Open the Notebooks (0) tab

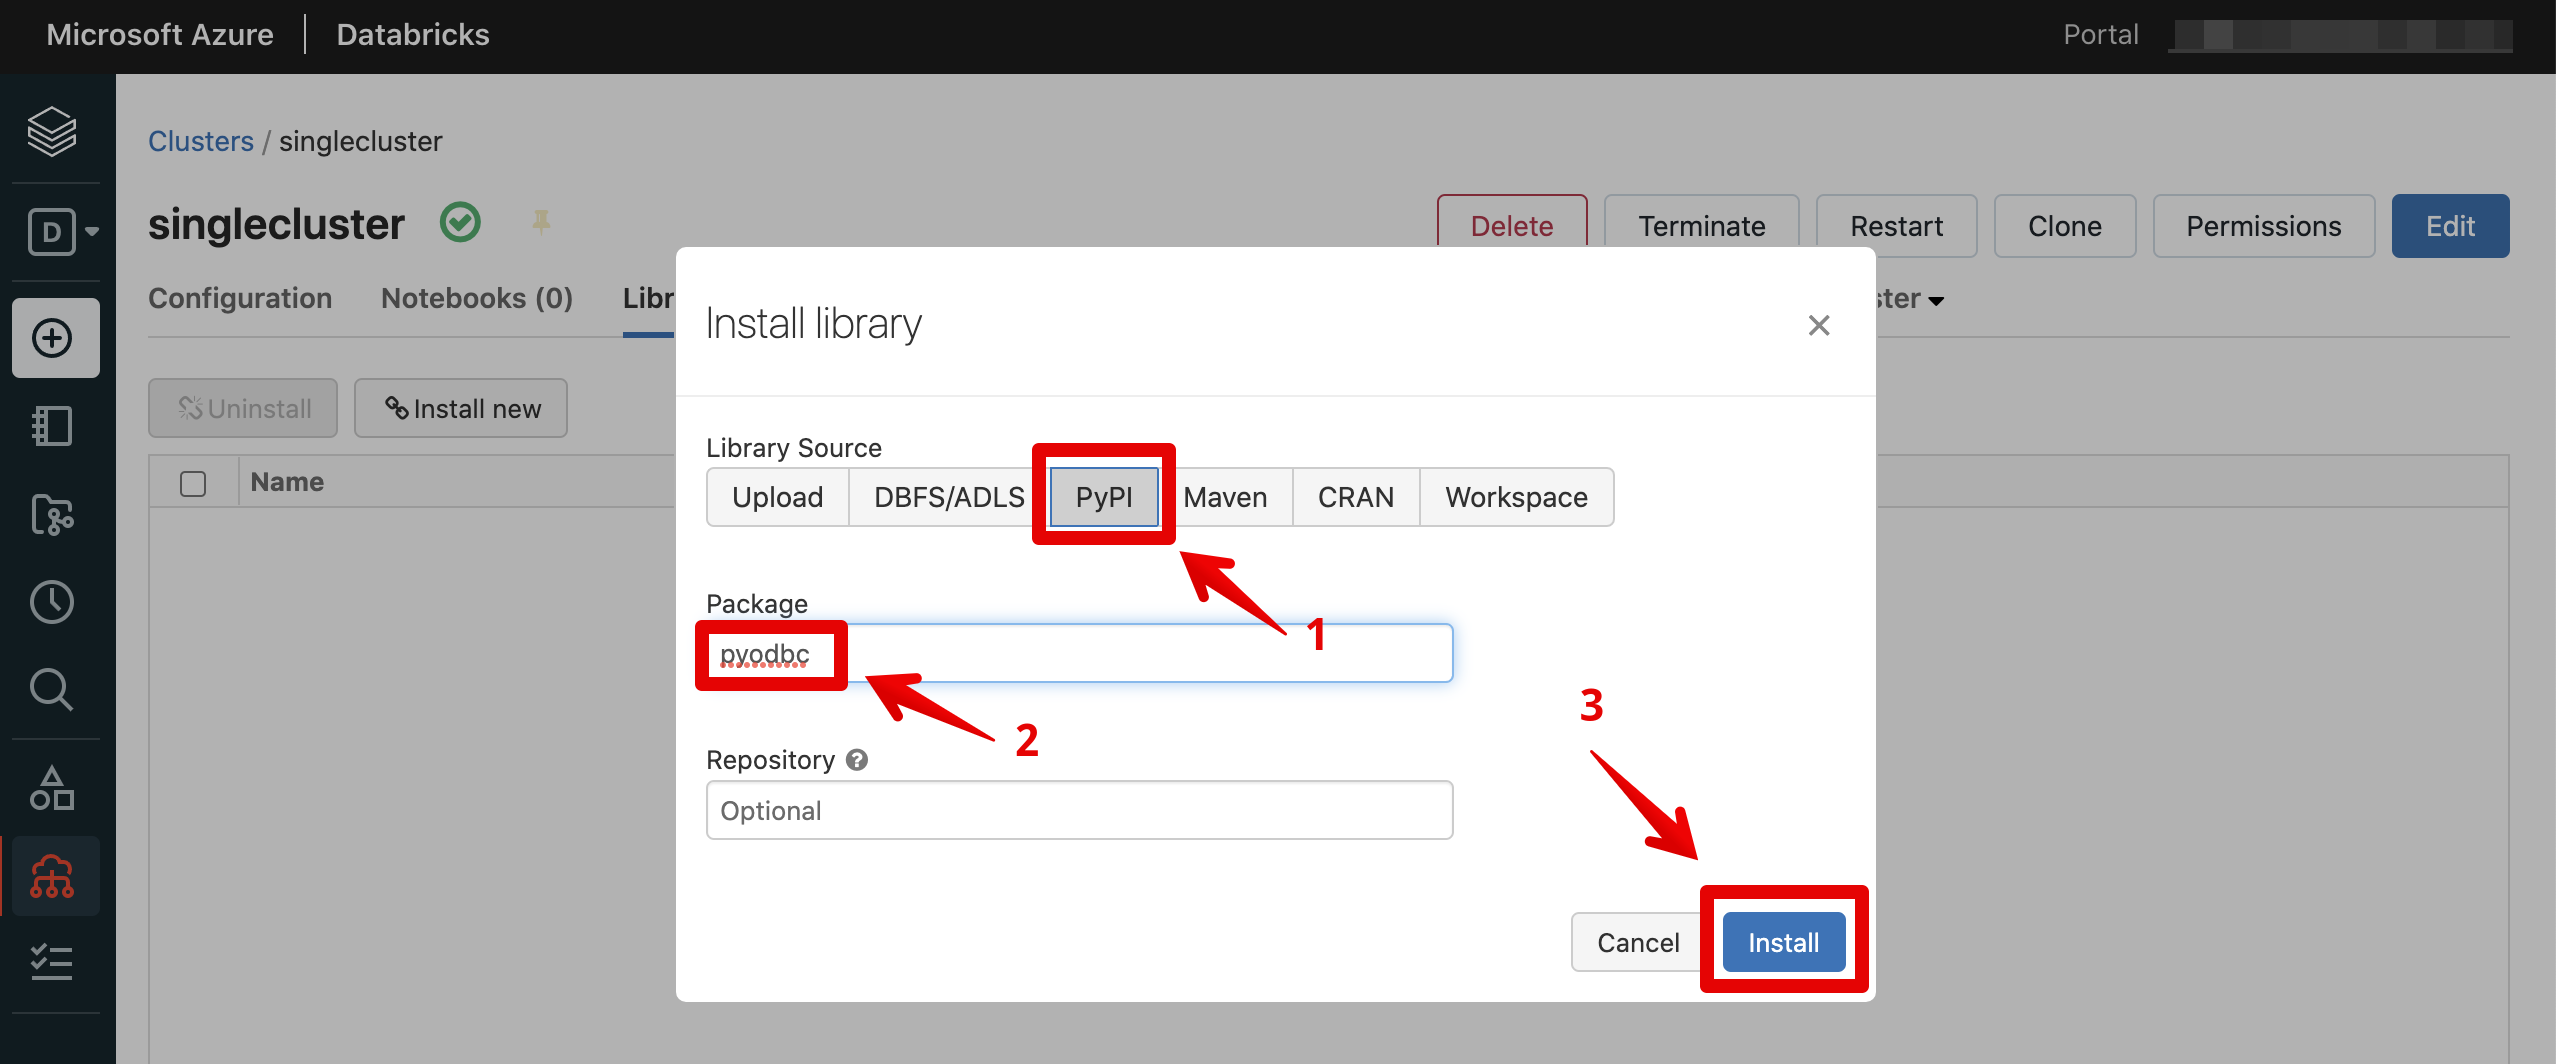[476, 298]
